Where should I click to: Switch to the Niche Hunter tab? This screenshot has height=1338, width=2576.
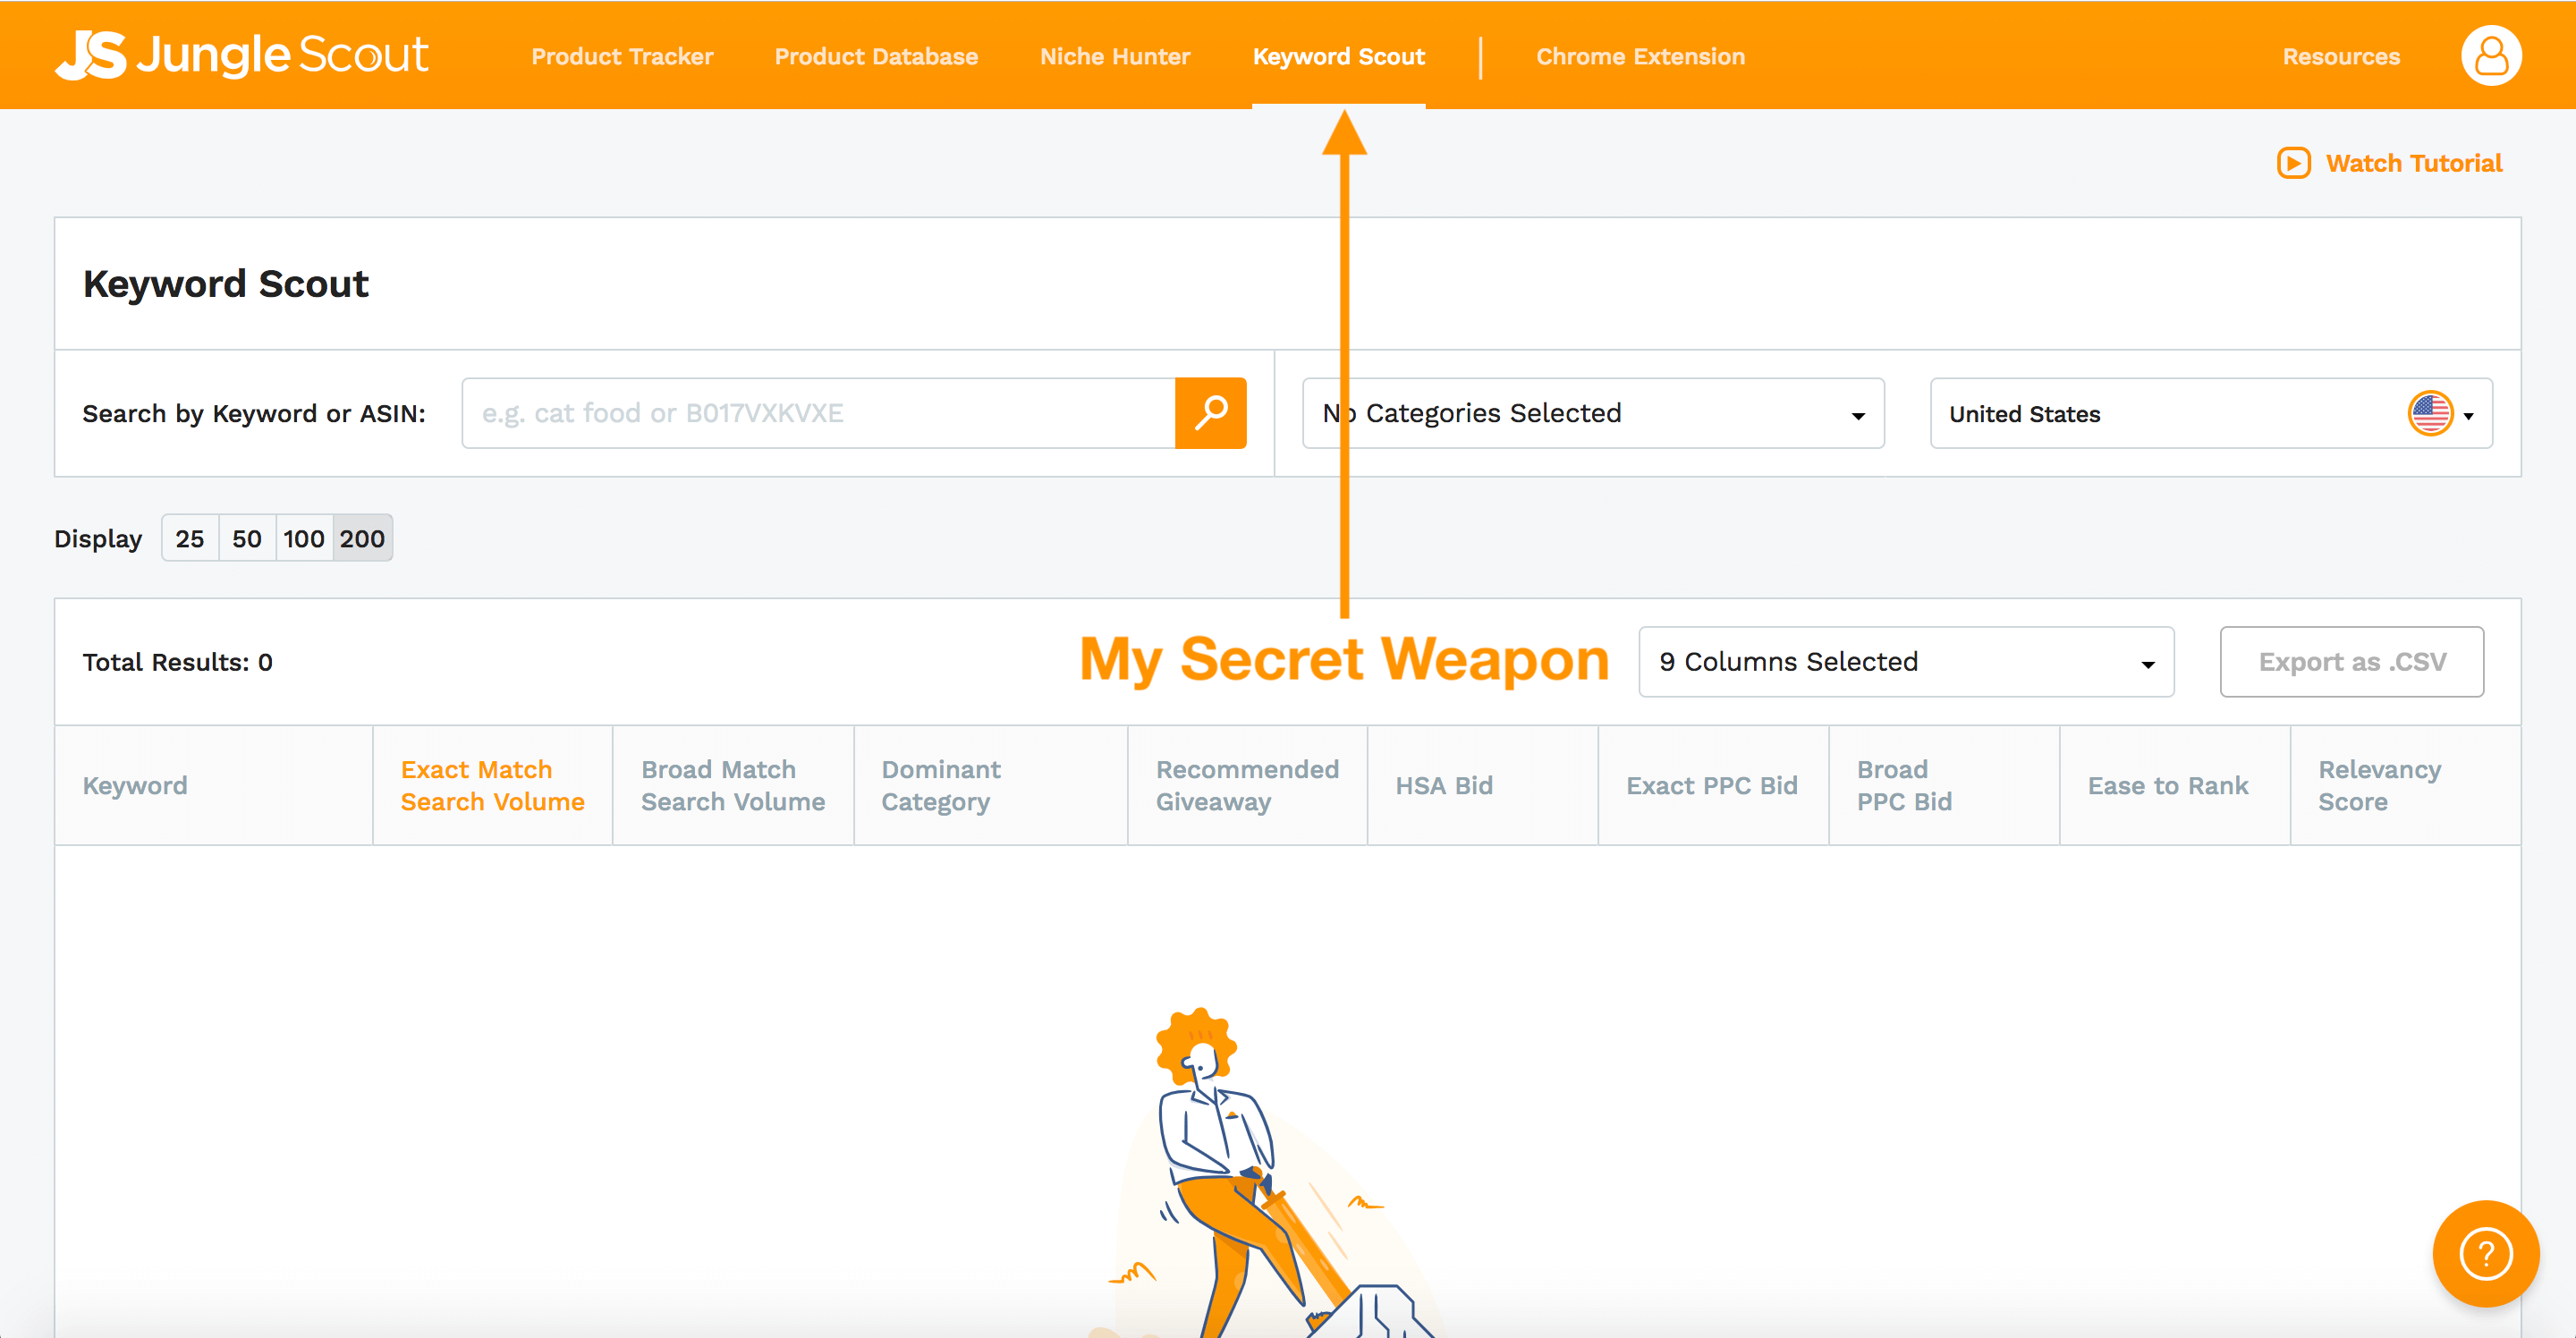tap(1115, 57)
